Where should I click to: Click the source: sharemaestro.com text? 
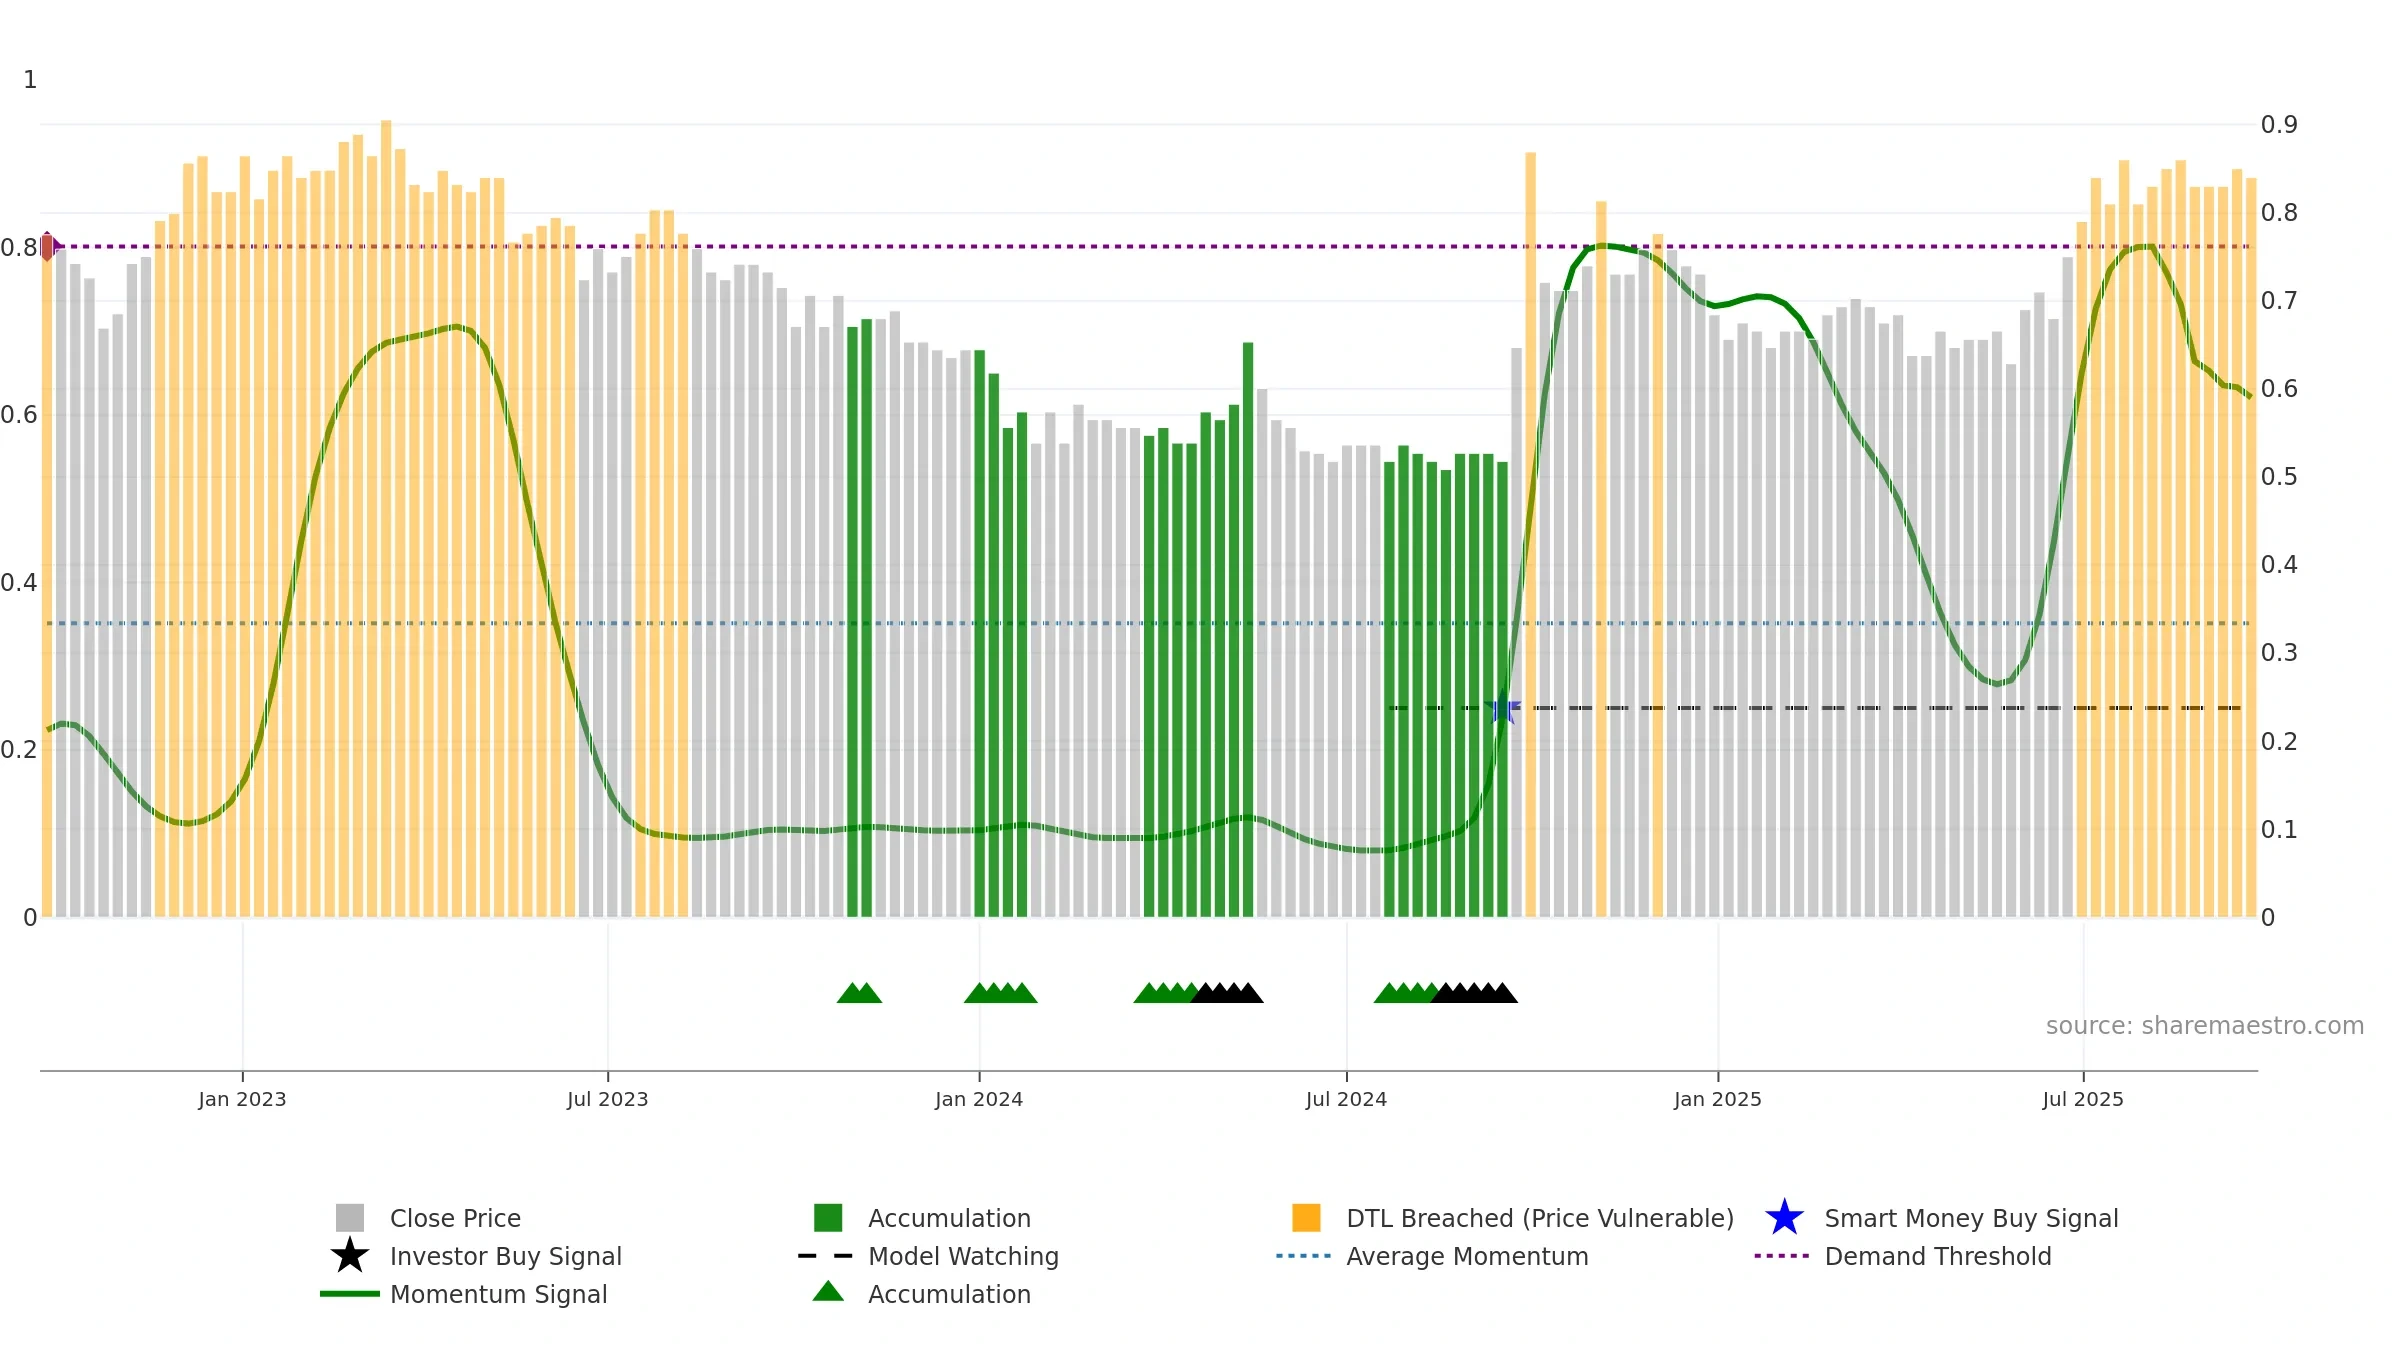(2205, 1025)
